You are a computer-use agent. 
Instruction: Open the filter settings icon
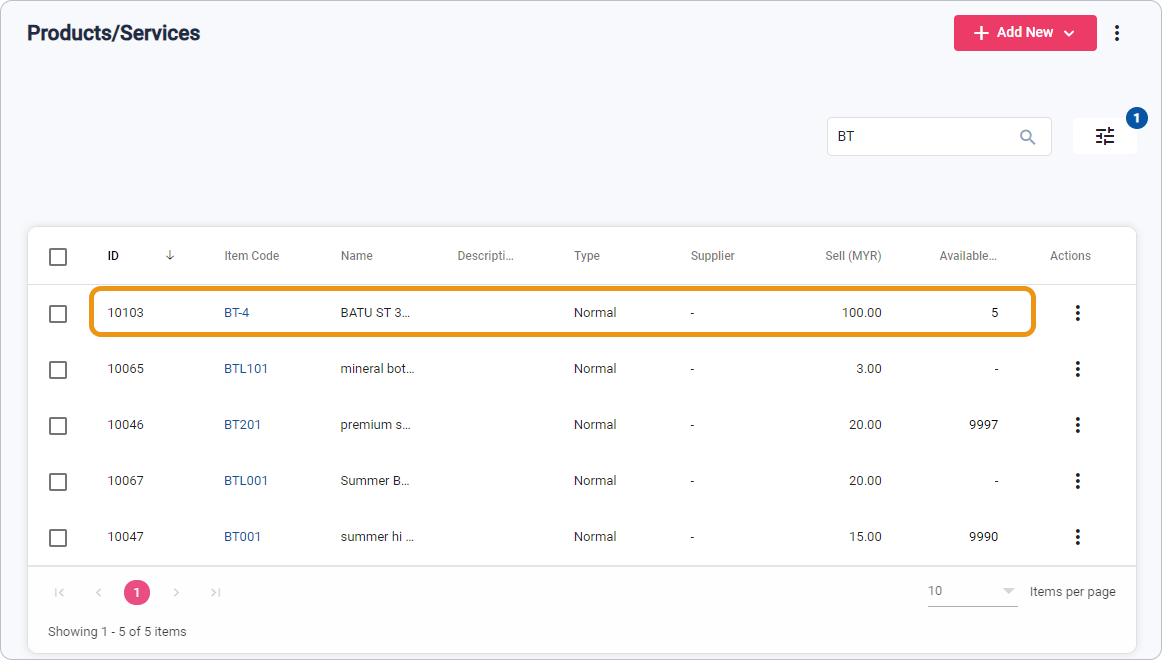(x=1104, y=136)
